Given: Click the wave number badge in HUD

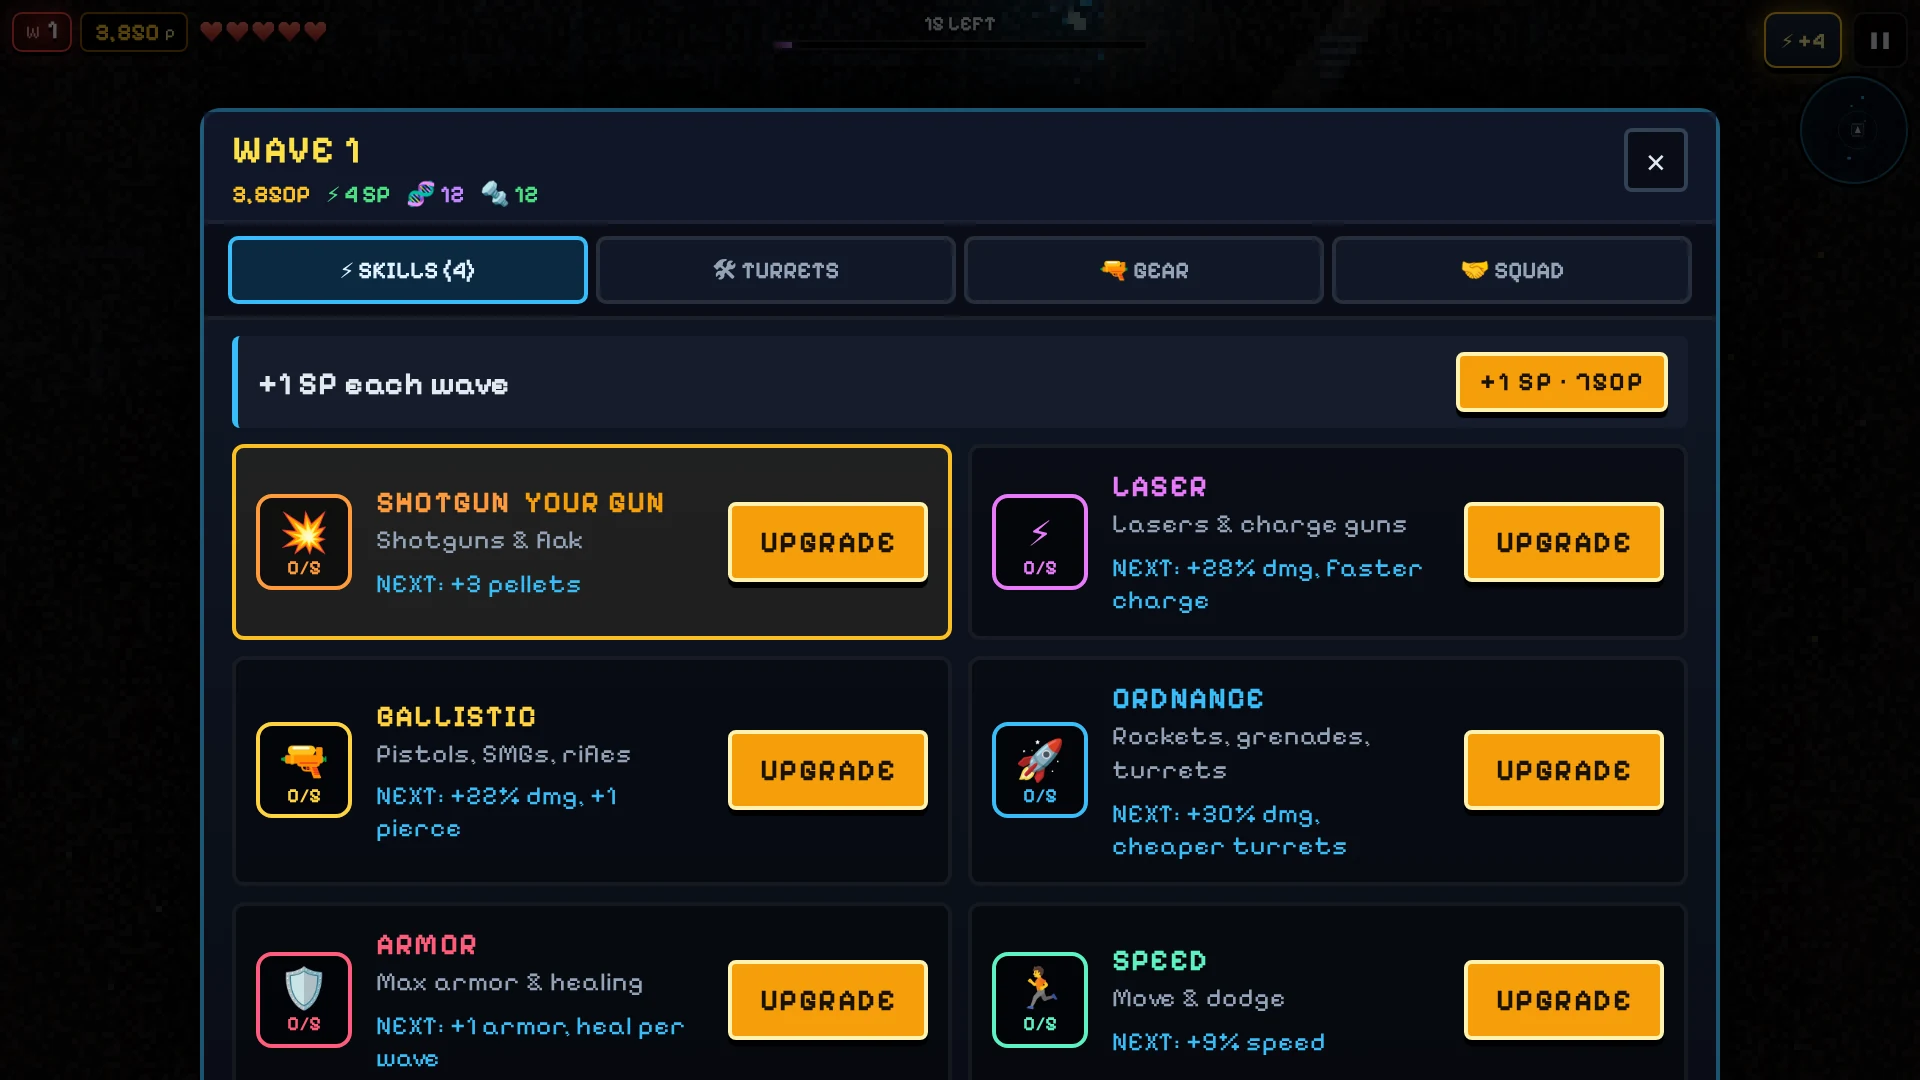Looking at the screenshot, I should (42, 32).
